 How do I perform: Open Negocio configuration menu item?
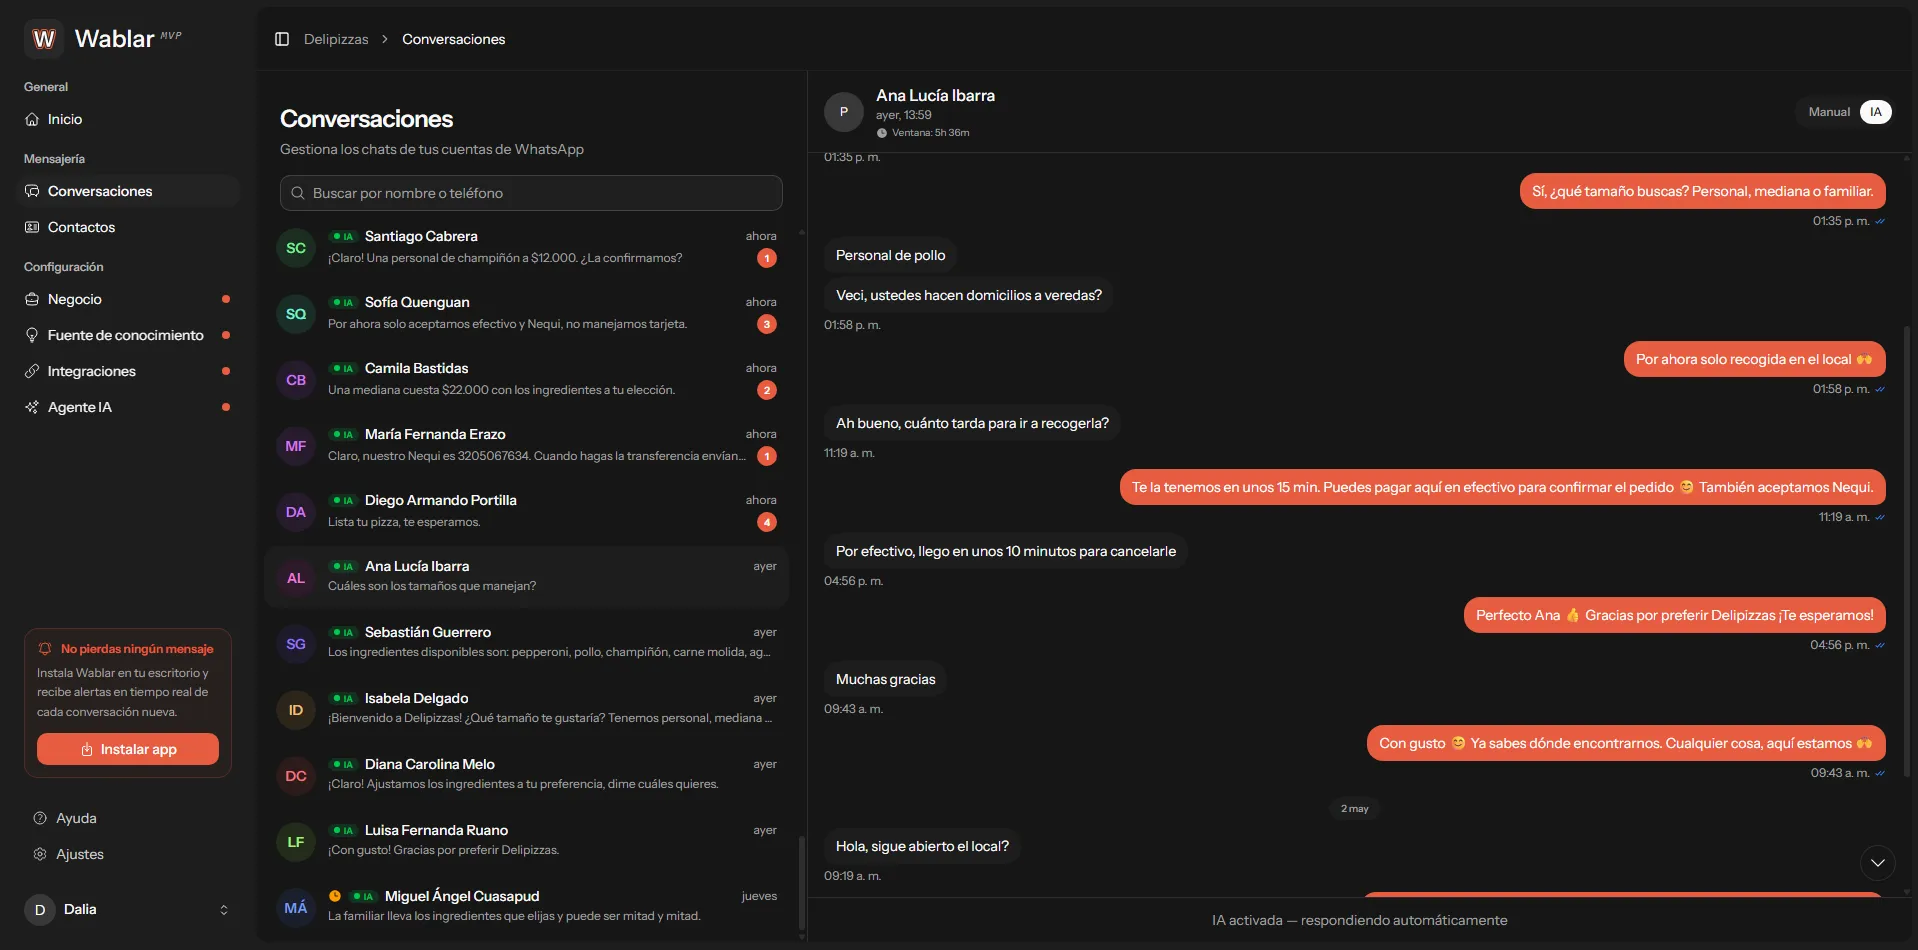[x=128, y=299]
